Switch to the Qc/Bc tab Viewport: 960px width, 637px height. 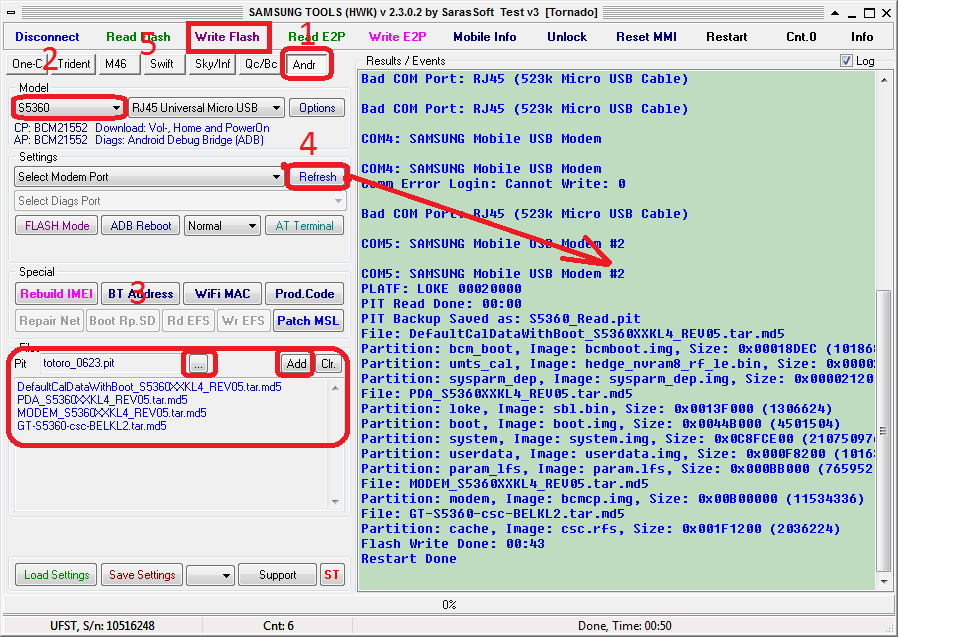coord(261,64)
